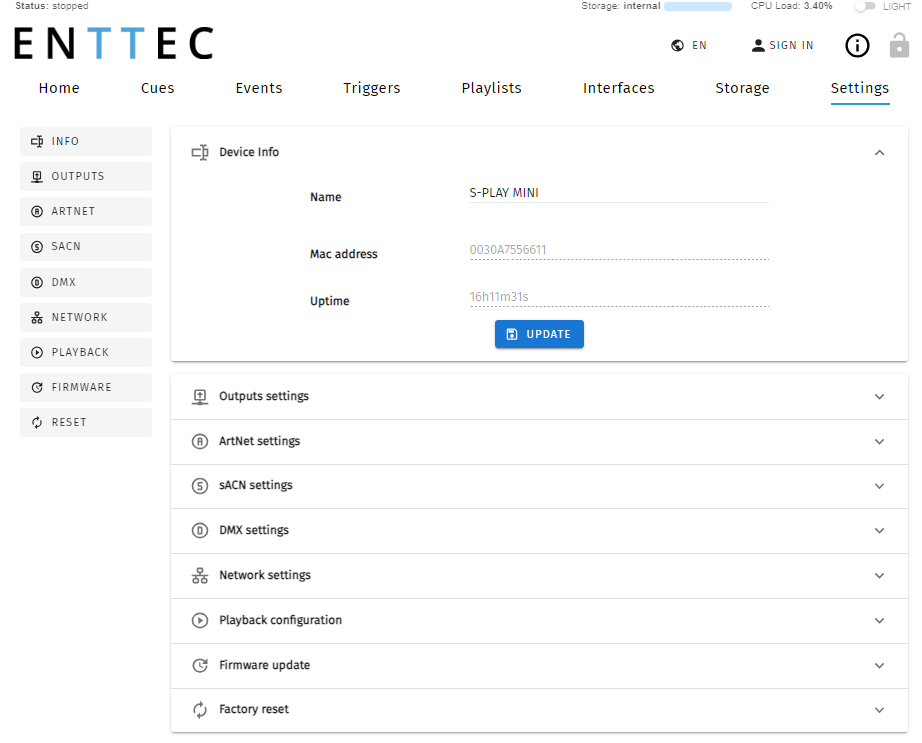The image size is (922, 743).
Task: Click the Firmware update title
Action: (264, 665)
